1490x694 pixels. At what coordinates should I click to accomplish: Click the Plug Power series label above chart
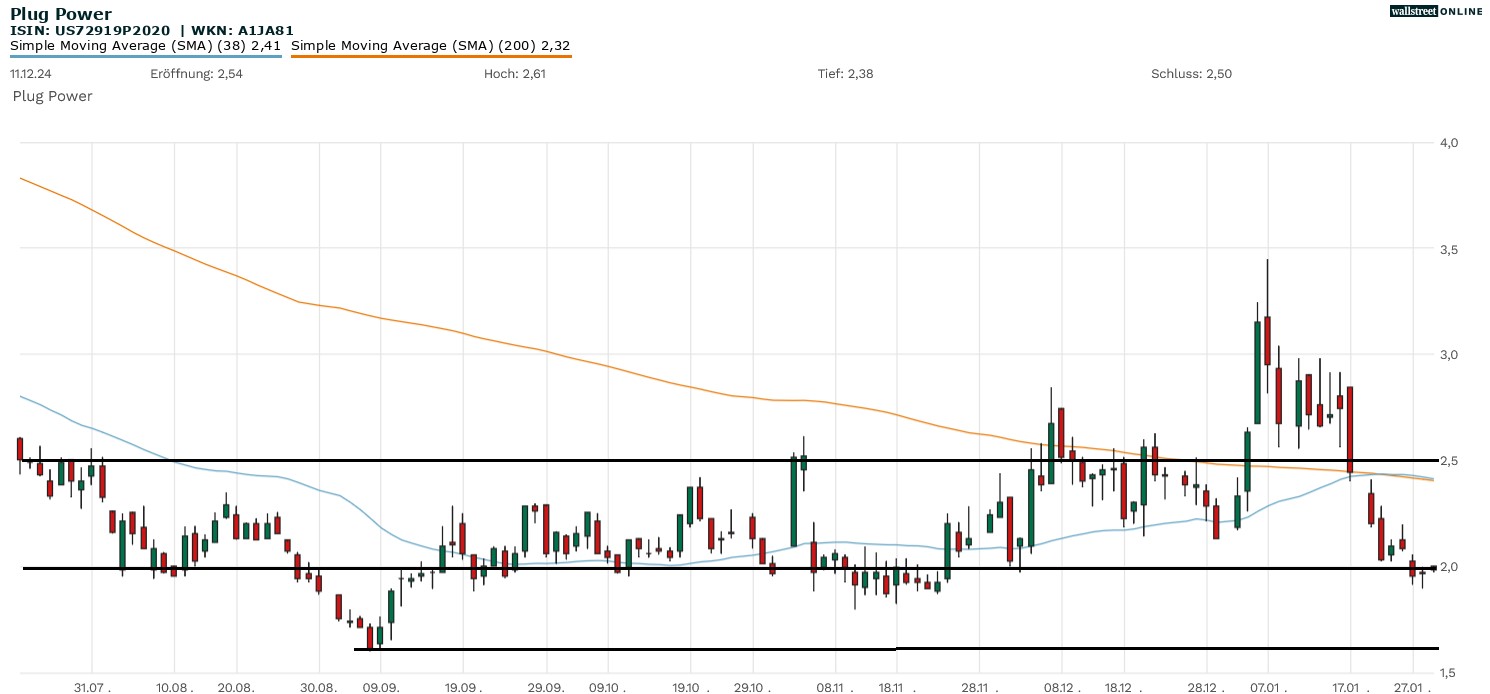[x=52, y=96]
